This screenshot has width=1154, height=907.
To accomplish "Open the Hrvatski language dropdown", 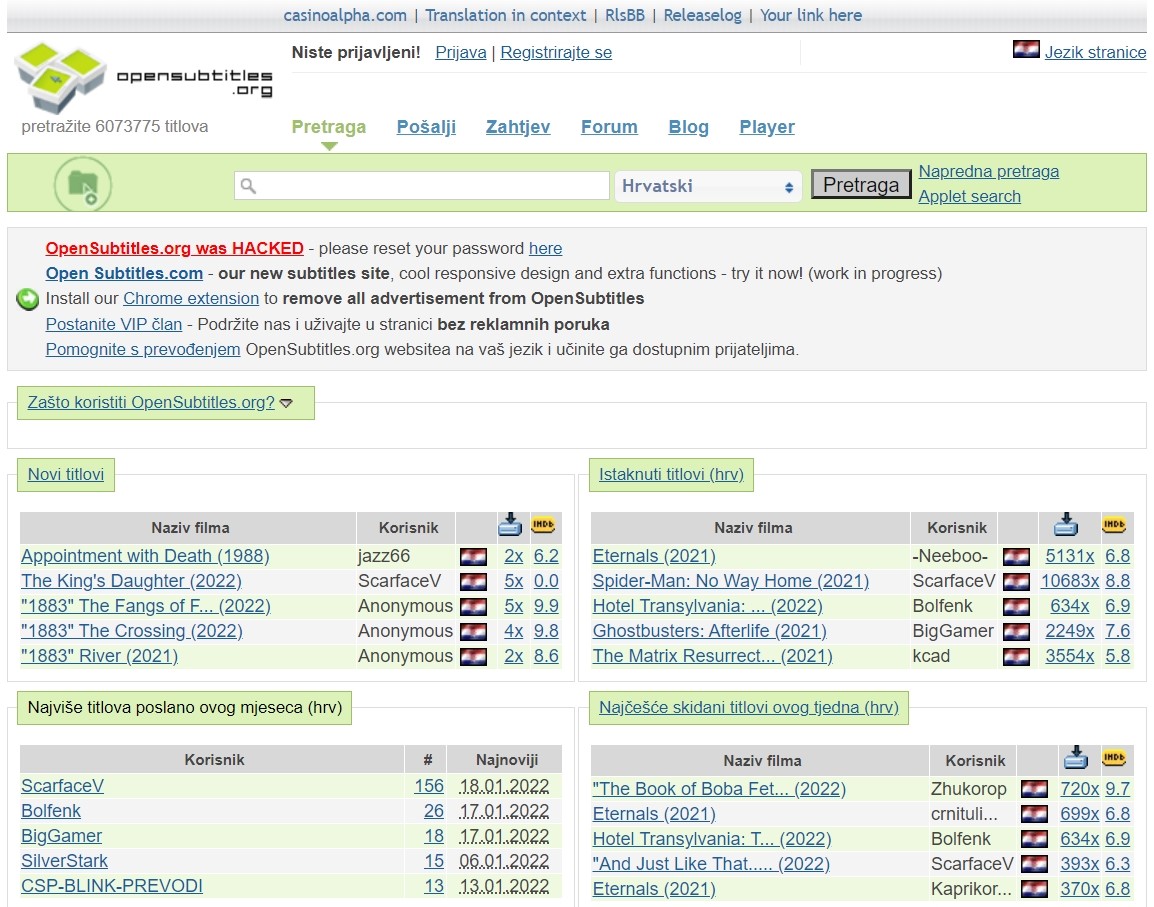I will [707, 186].
